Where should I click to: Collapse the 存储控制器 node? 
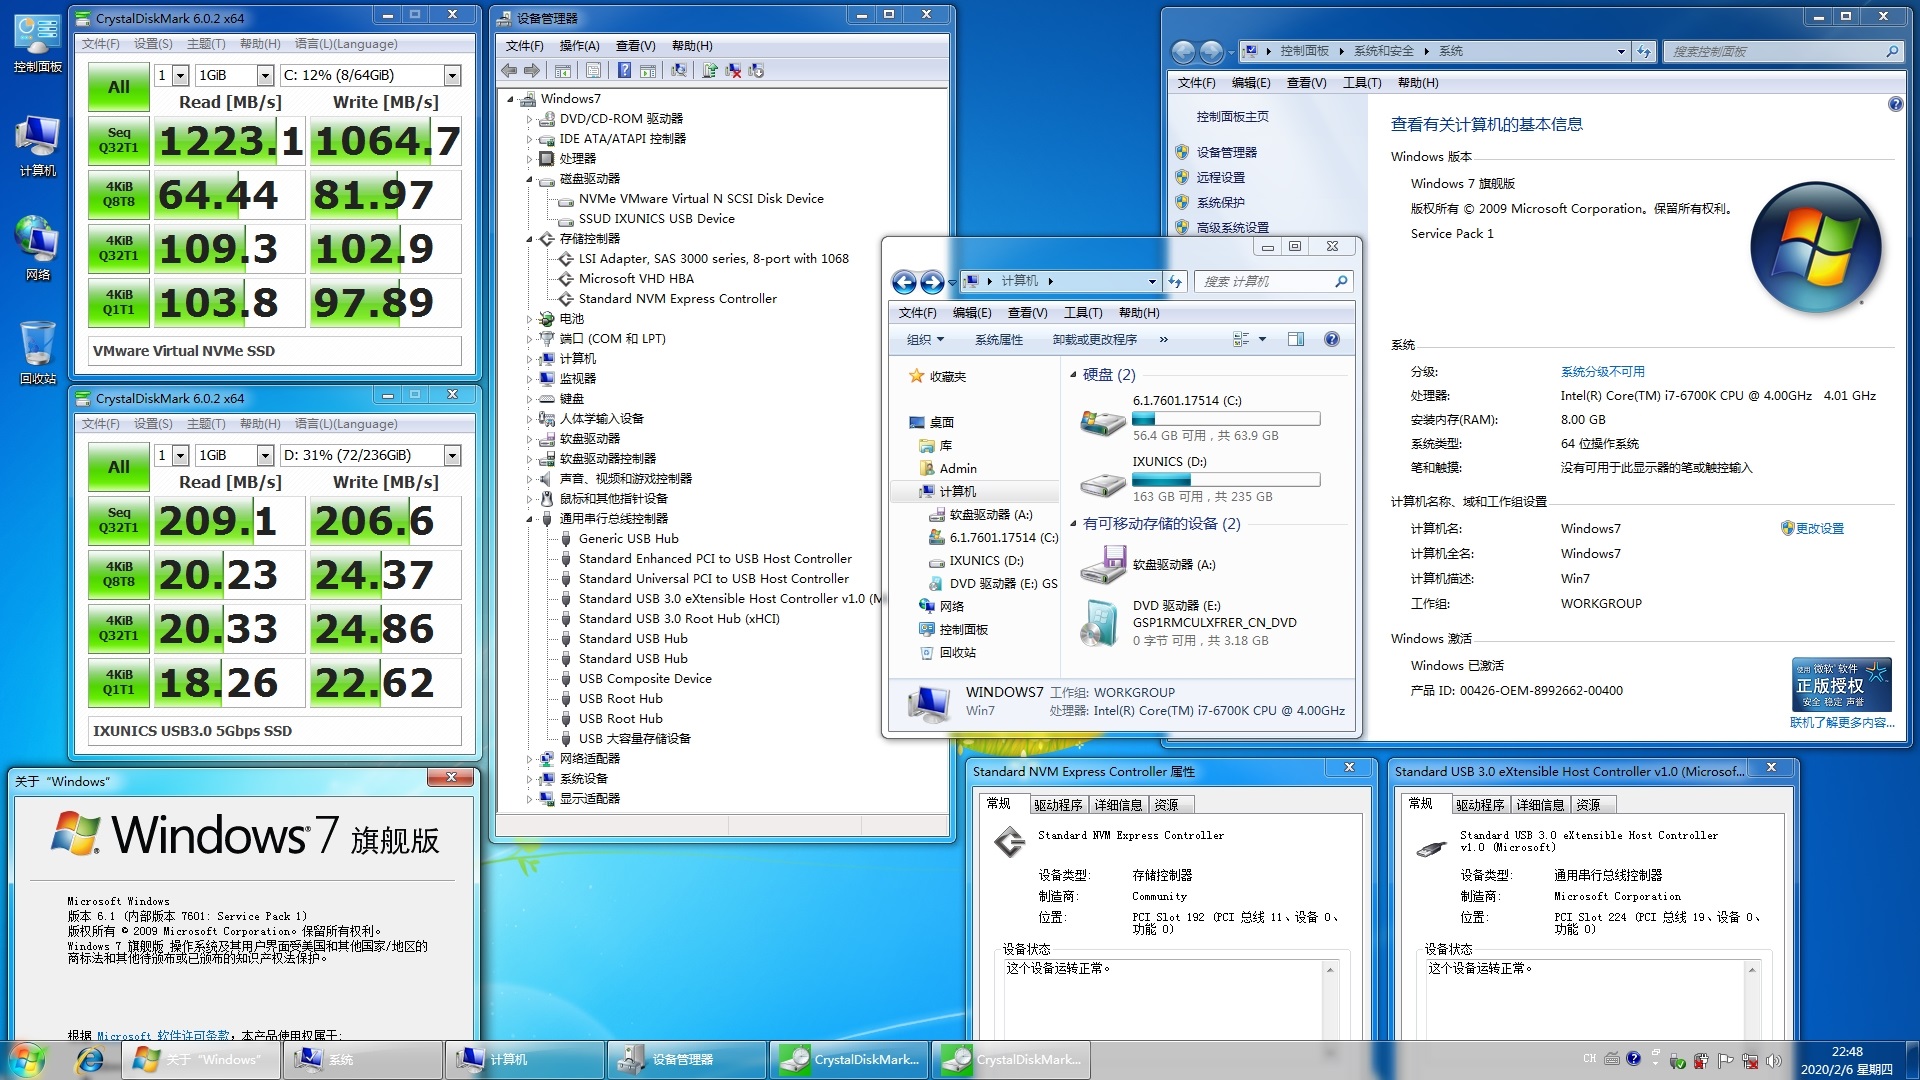click(x=530, y=239)
